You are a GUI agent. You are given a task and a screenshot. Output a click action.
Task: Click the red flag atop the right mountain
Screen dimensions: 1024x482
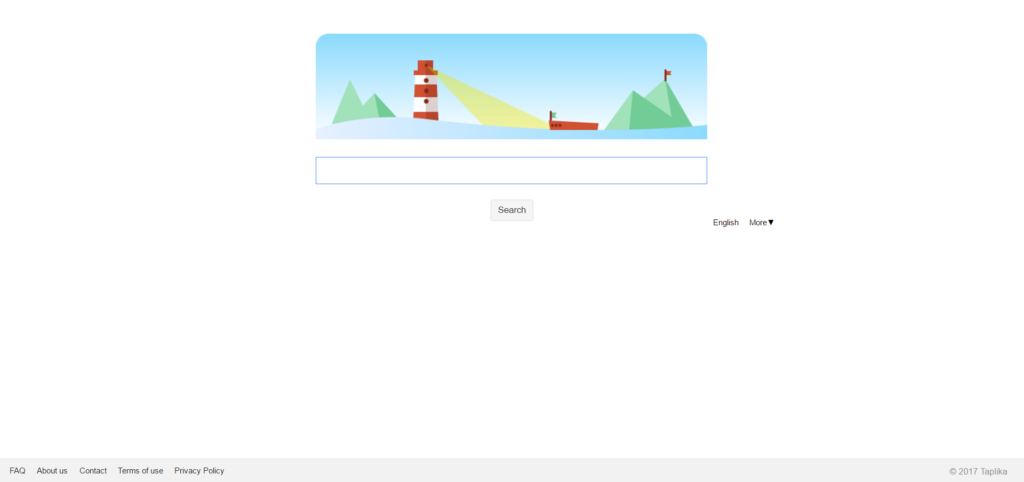point(667,74)
